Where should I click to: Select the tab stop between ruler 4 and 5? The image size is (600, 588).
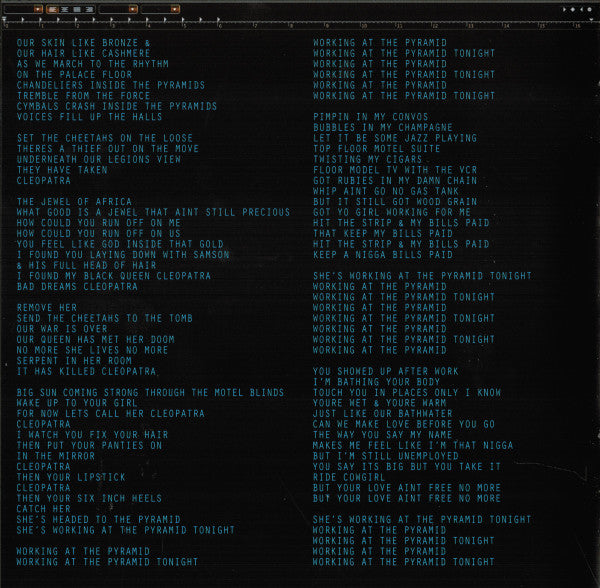coord(165,20)
